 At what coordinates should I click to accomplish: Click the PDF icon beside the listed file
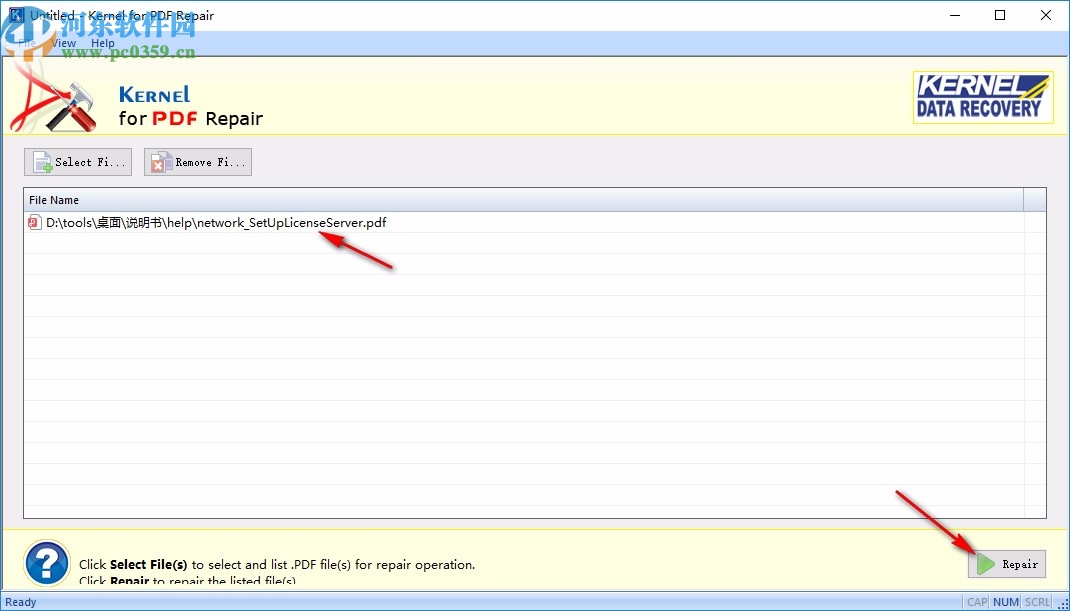[33, 223]
